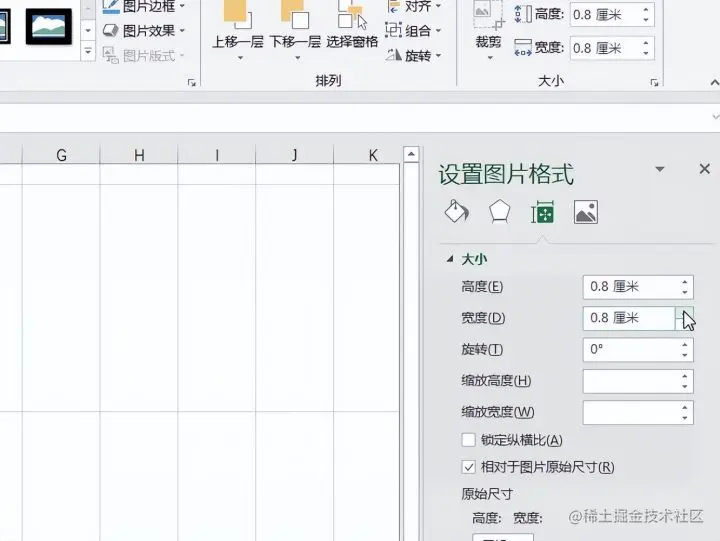Open the Effects pentagon tab icon

click(x=499, y=212)
